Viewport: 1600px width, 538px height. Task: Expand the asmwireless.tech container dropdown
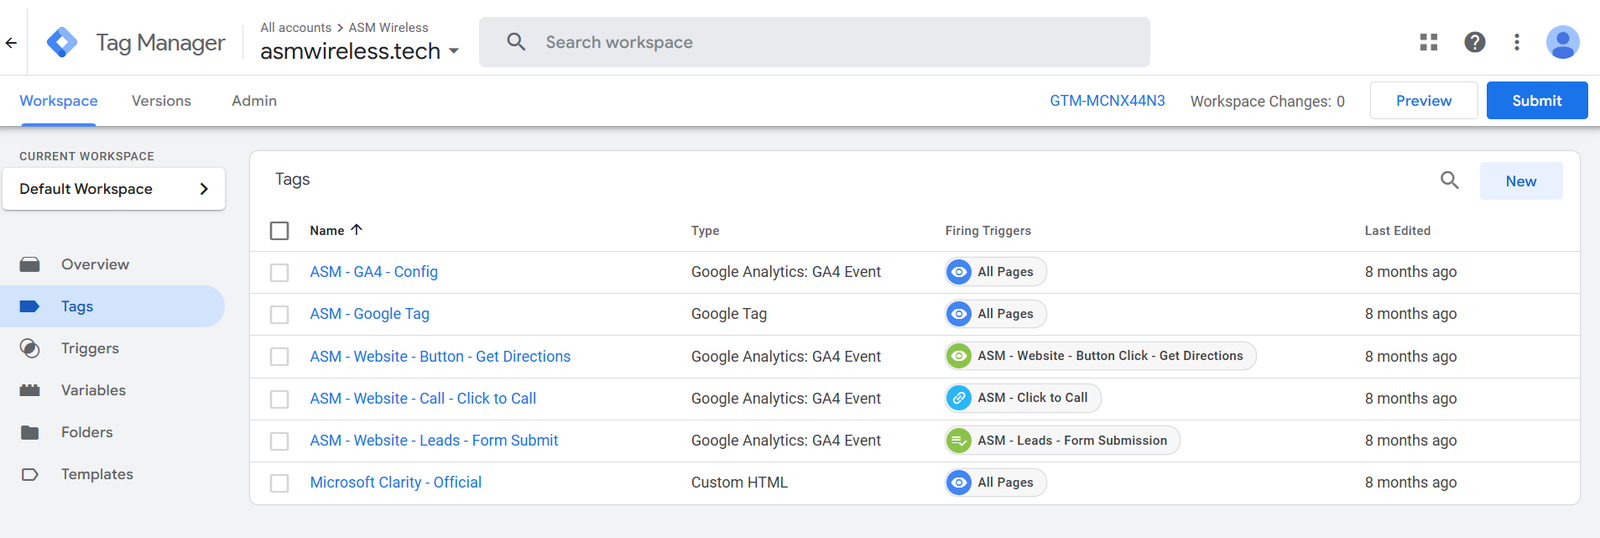pos(453,51)
